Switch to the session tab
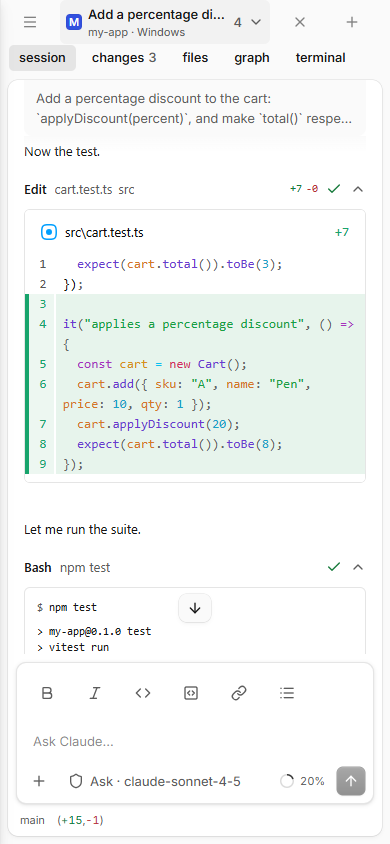The image size is (390, 844). point(42,58)
